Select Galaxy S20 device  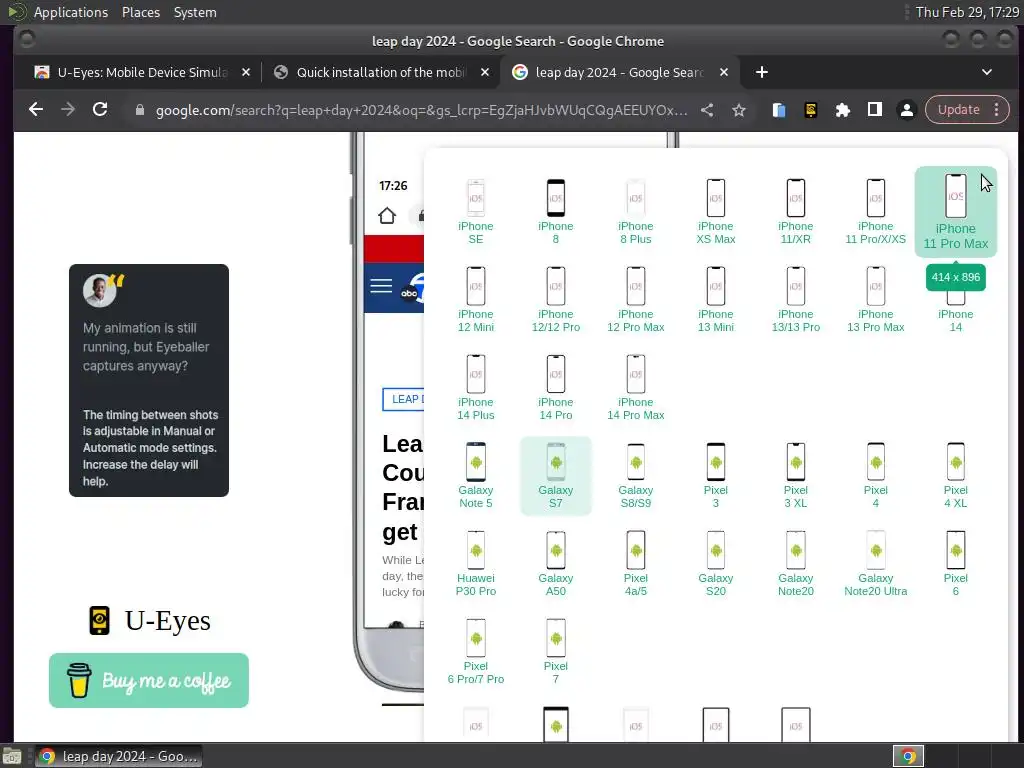coord(716,564)
